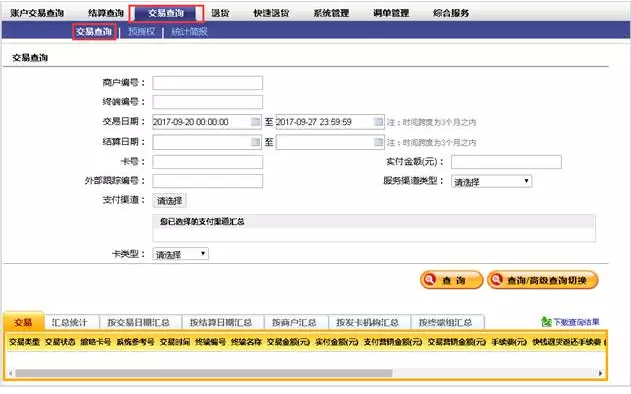Open calendar picker for transaction end date
The width and height of the screenshot is (631, 394).
click(378, 122)
